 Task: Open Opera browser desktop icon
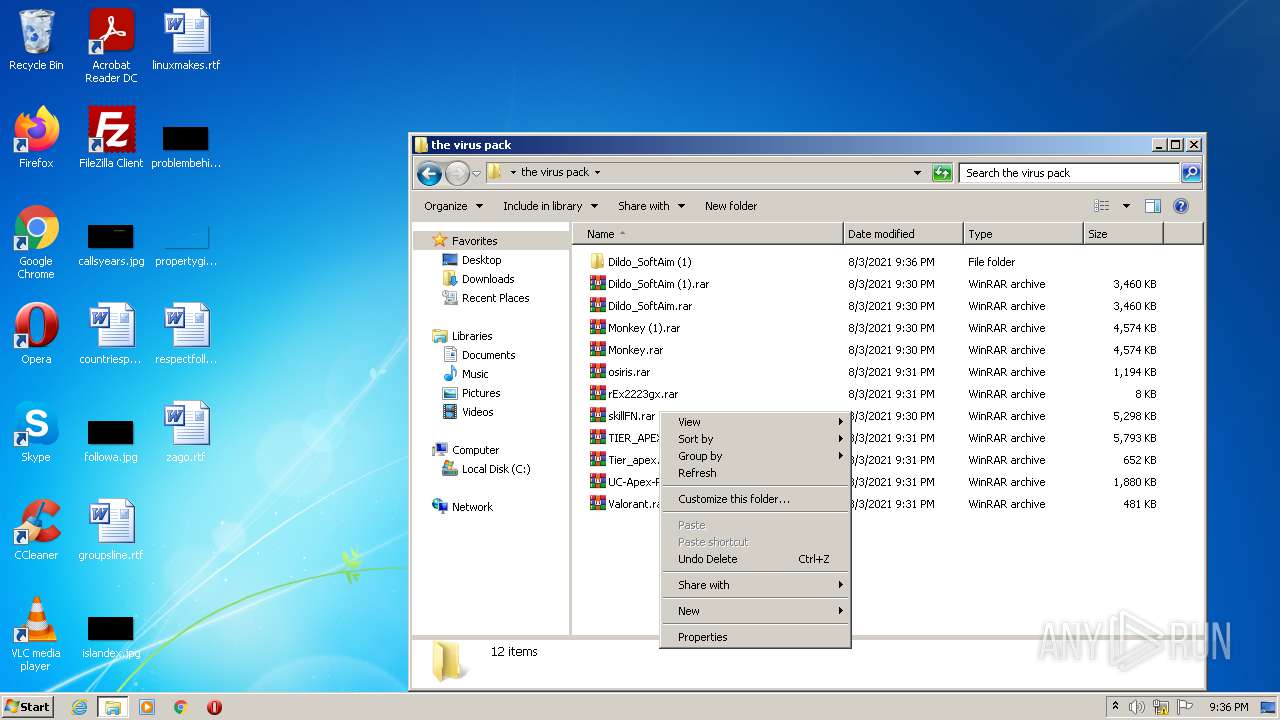click(x=36, y=333)
